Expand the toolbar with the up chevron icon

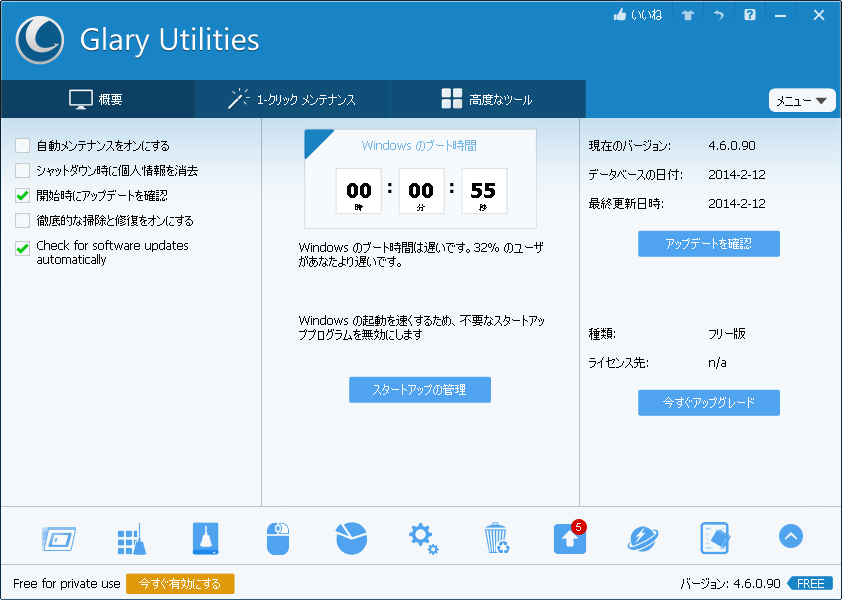tap(790, 536)
